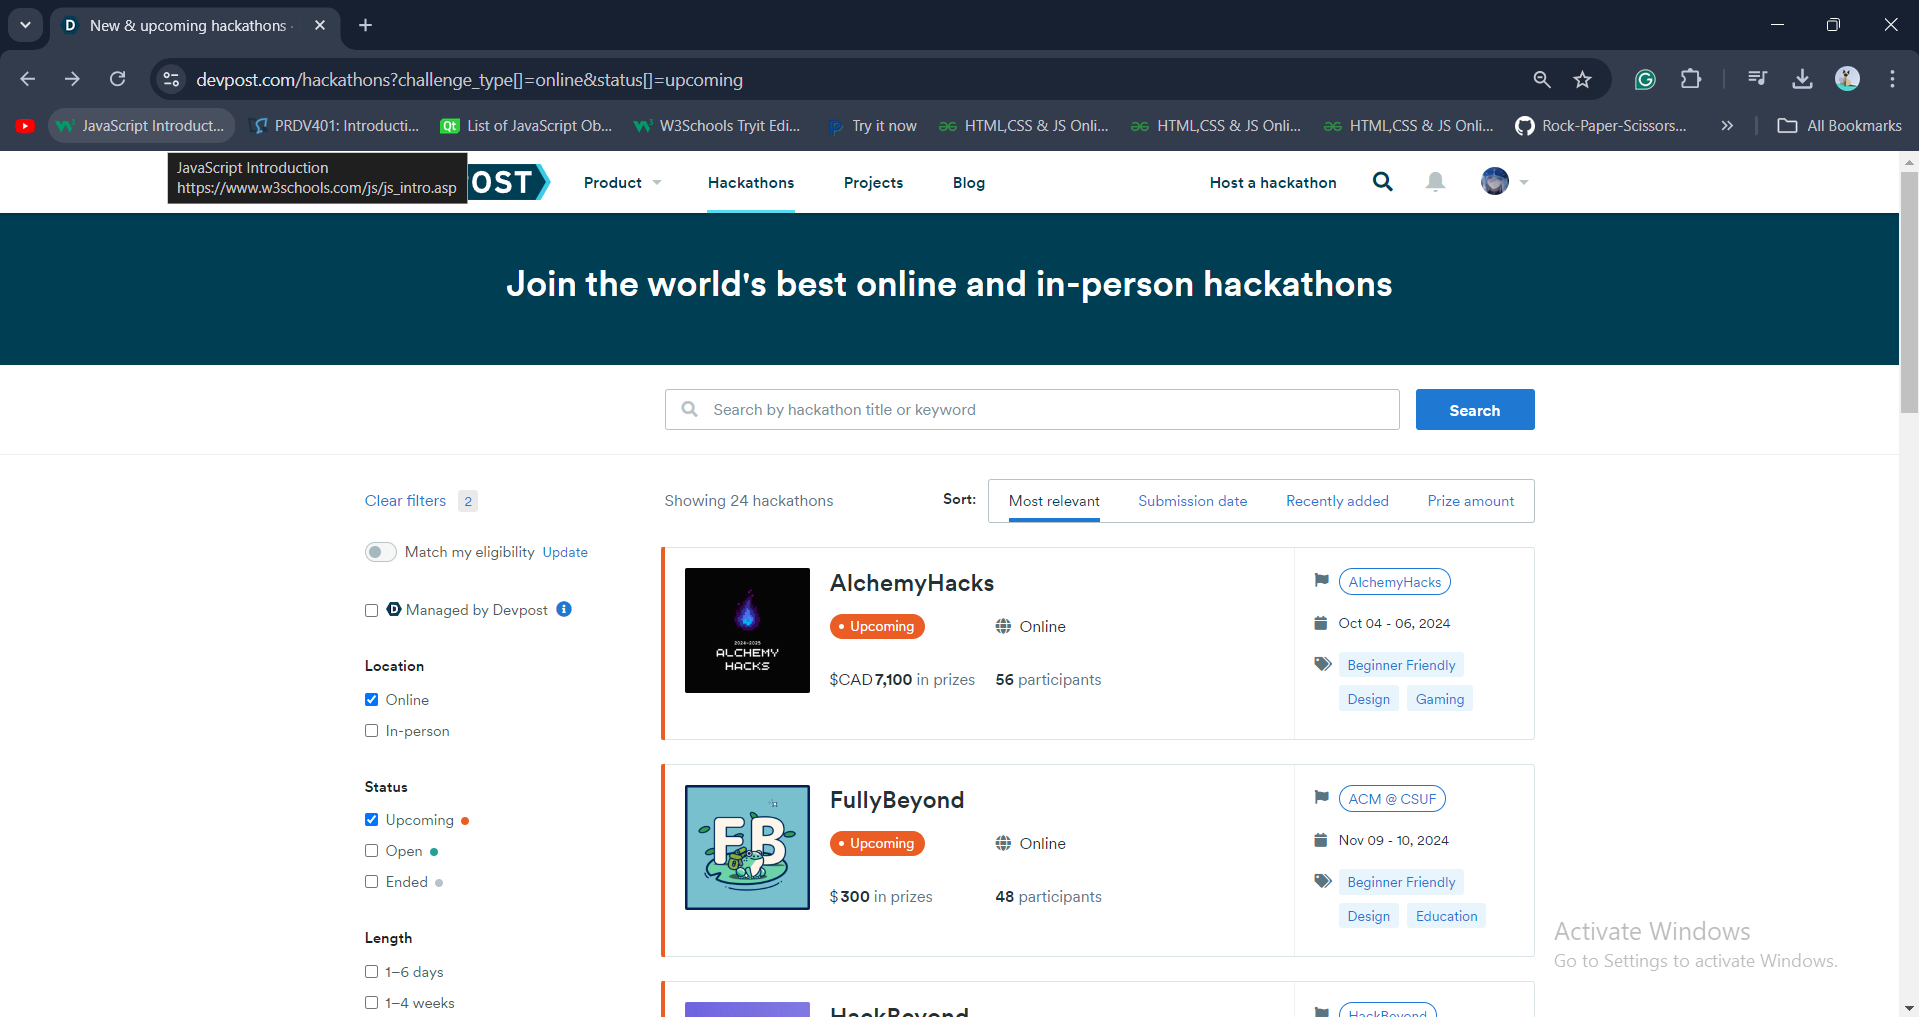The width and height of the screenshot is (1919, 1017).
Task: Click the AlchemyHacks organizer tag
Action: tap(1394, 582)
